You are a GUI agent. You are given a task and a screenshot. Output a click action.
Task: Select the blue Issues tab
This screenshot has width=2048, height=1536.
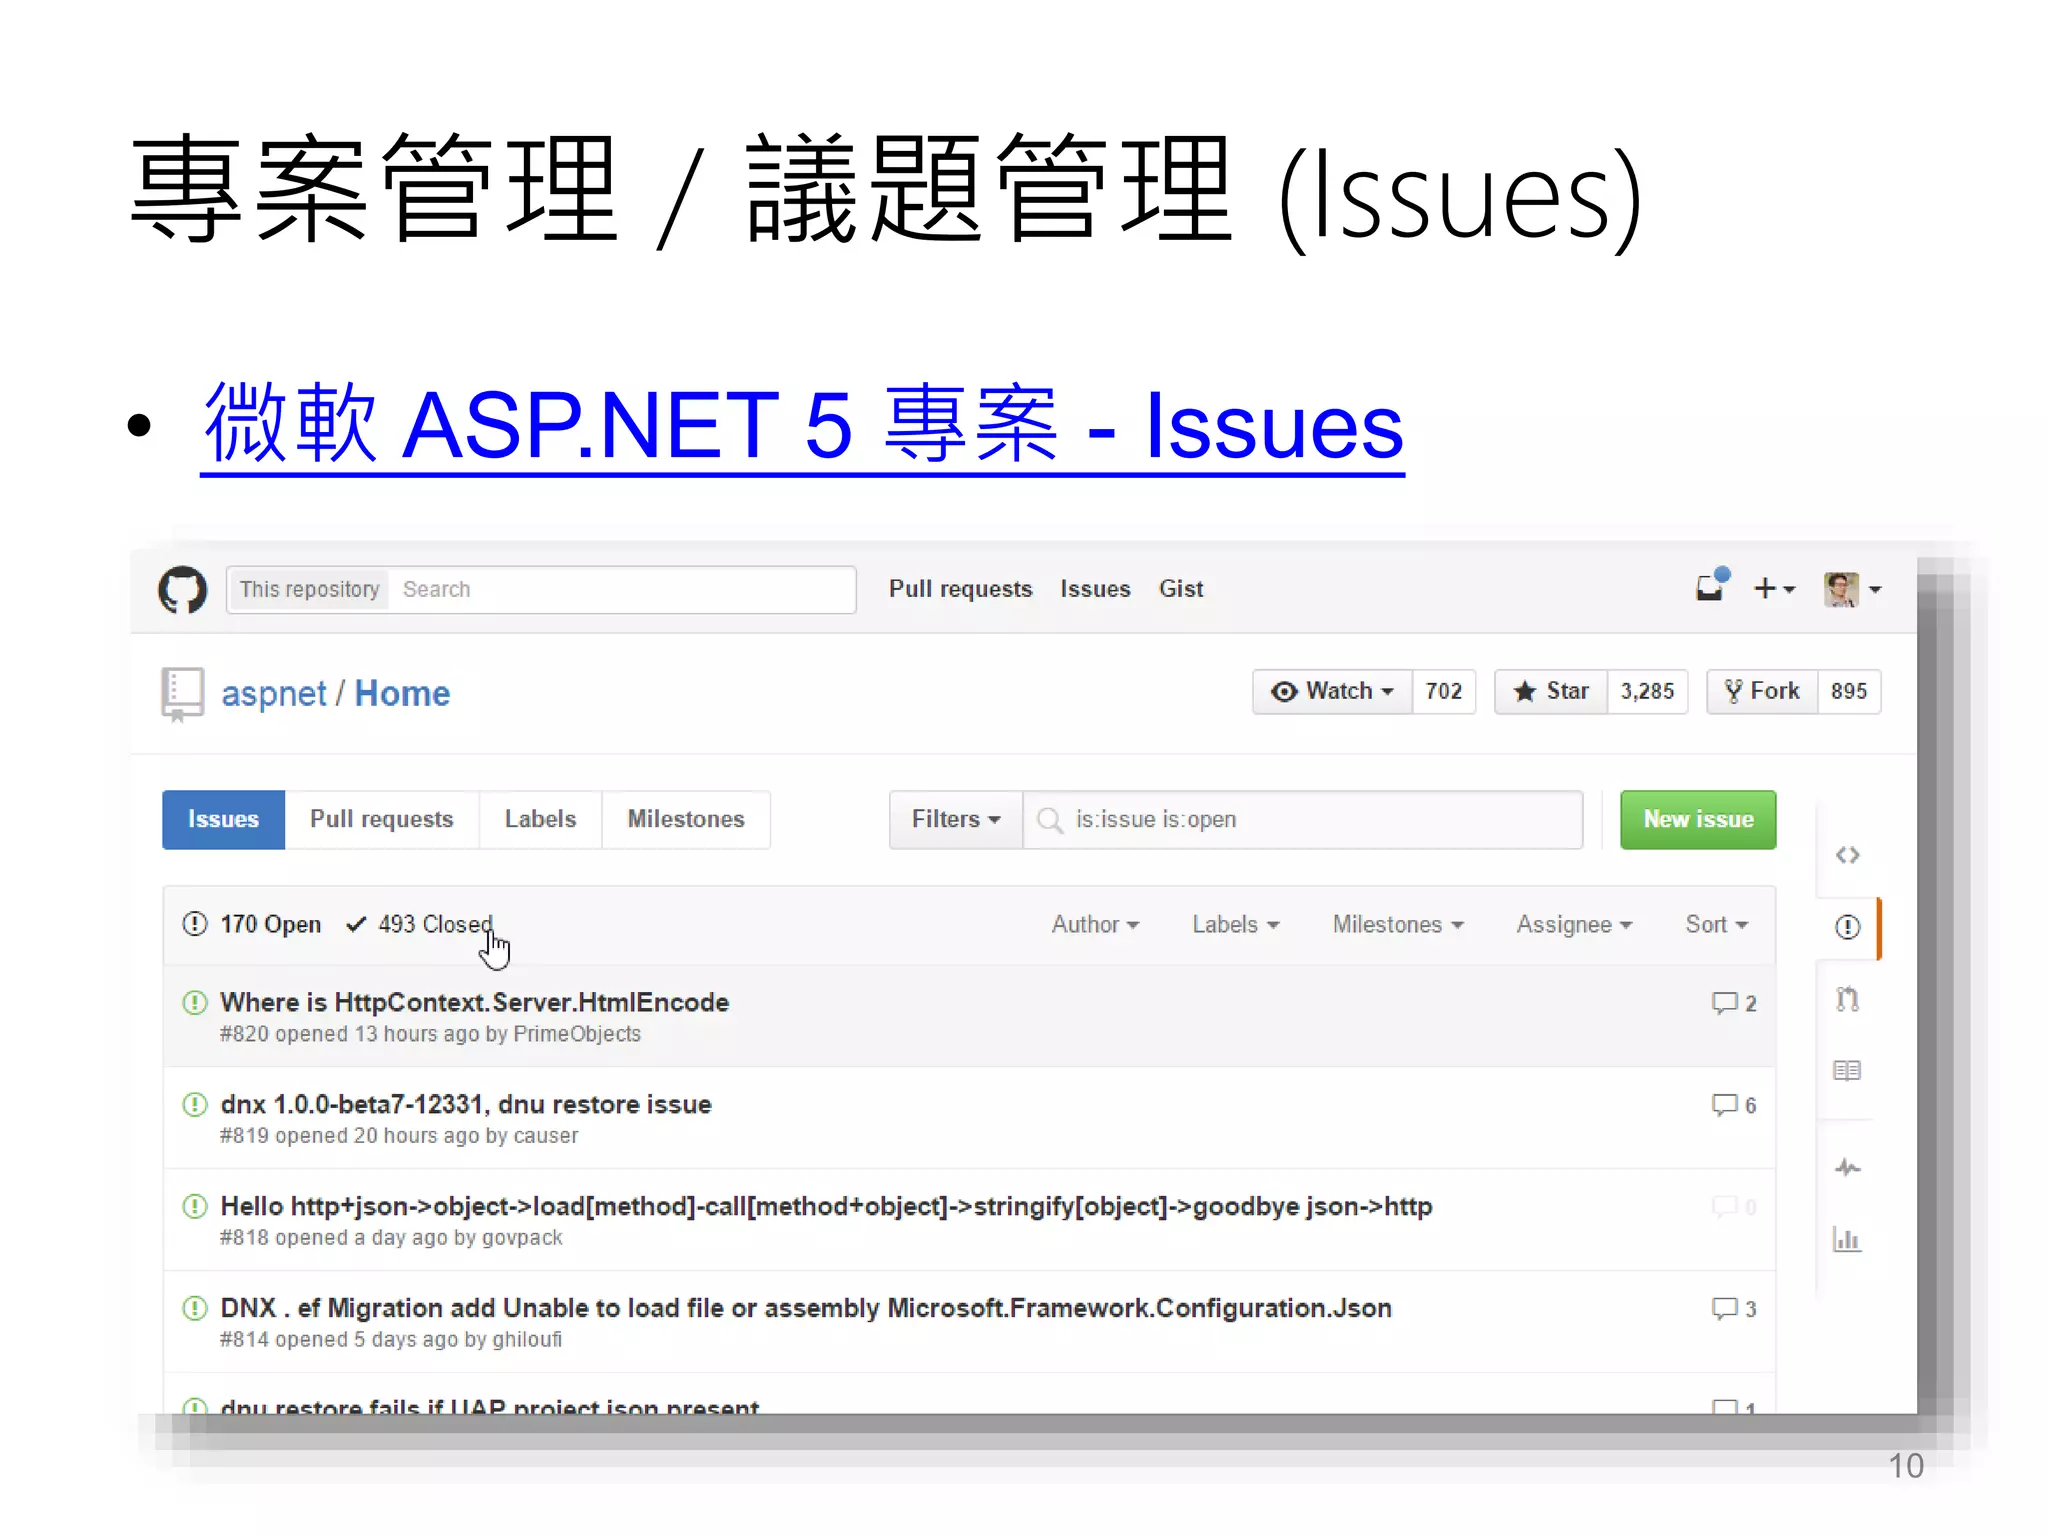click(224, 820)
